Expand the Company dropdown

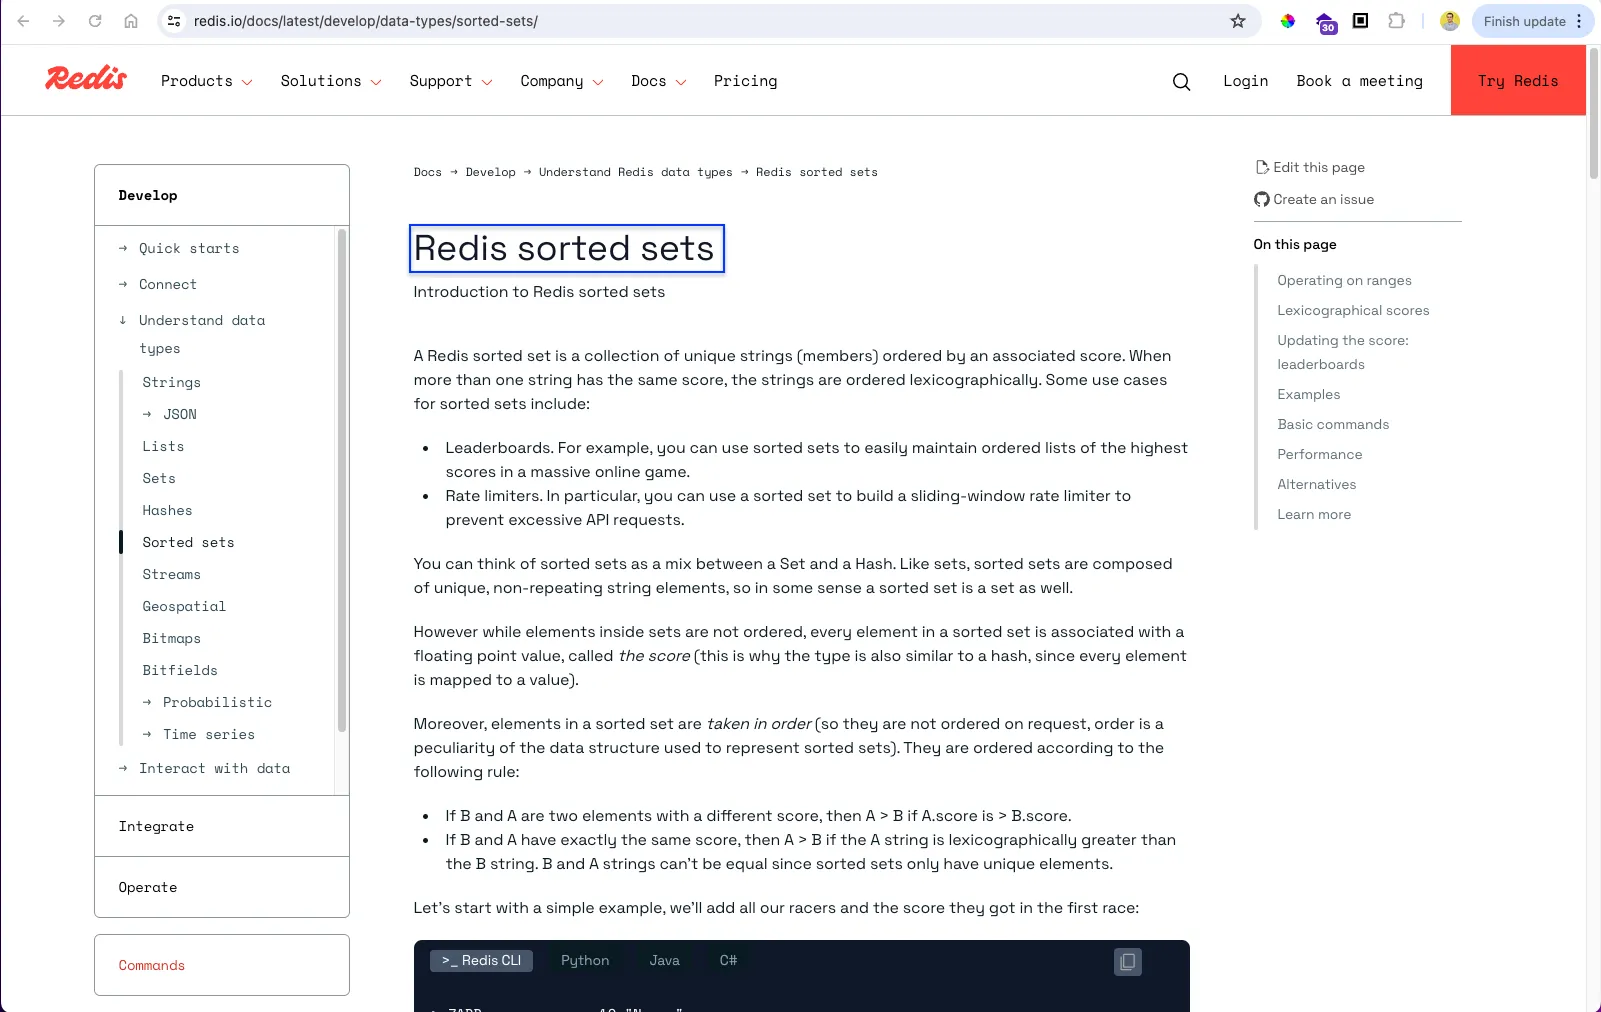[x=561, y=81]
